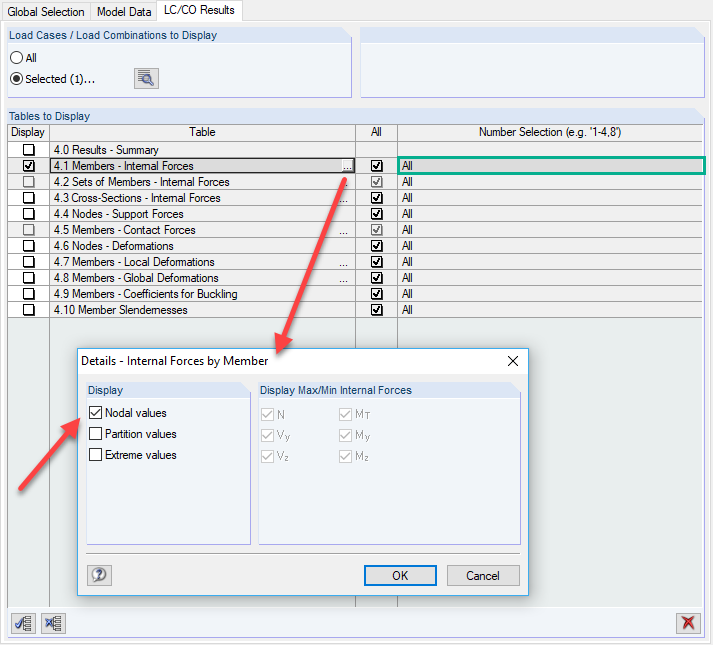713x645 pixels.
Task: Click number selection cell for 4.3 Cross-Sections
Action: (x=550, y=198)
